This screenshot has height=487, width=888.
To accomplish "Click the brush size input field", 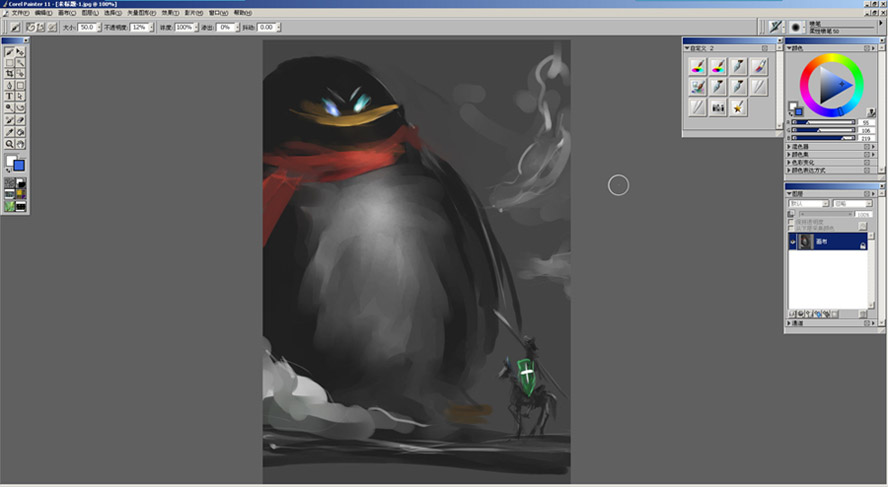I will pyautogui.click(x=87, y=27).
